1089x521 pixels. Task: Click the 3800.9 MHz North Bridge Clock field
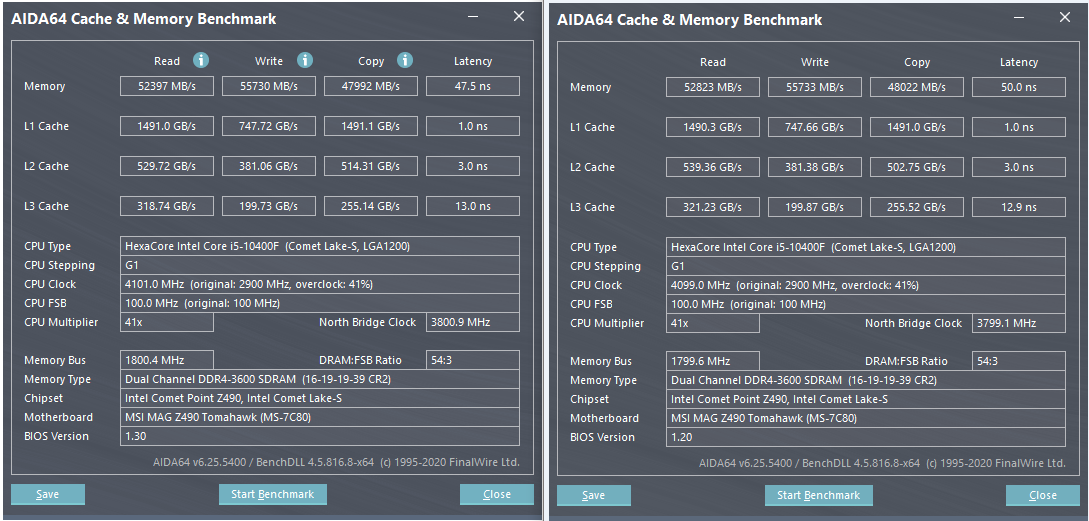(x=472, y=322)
